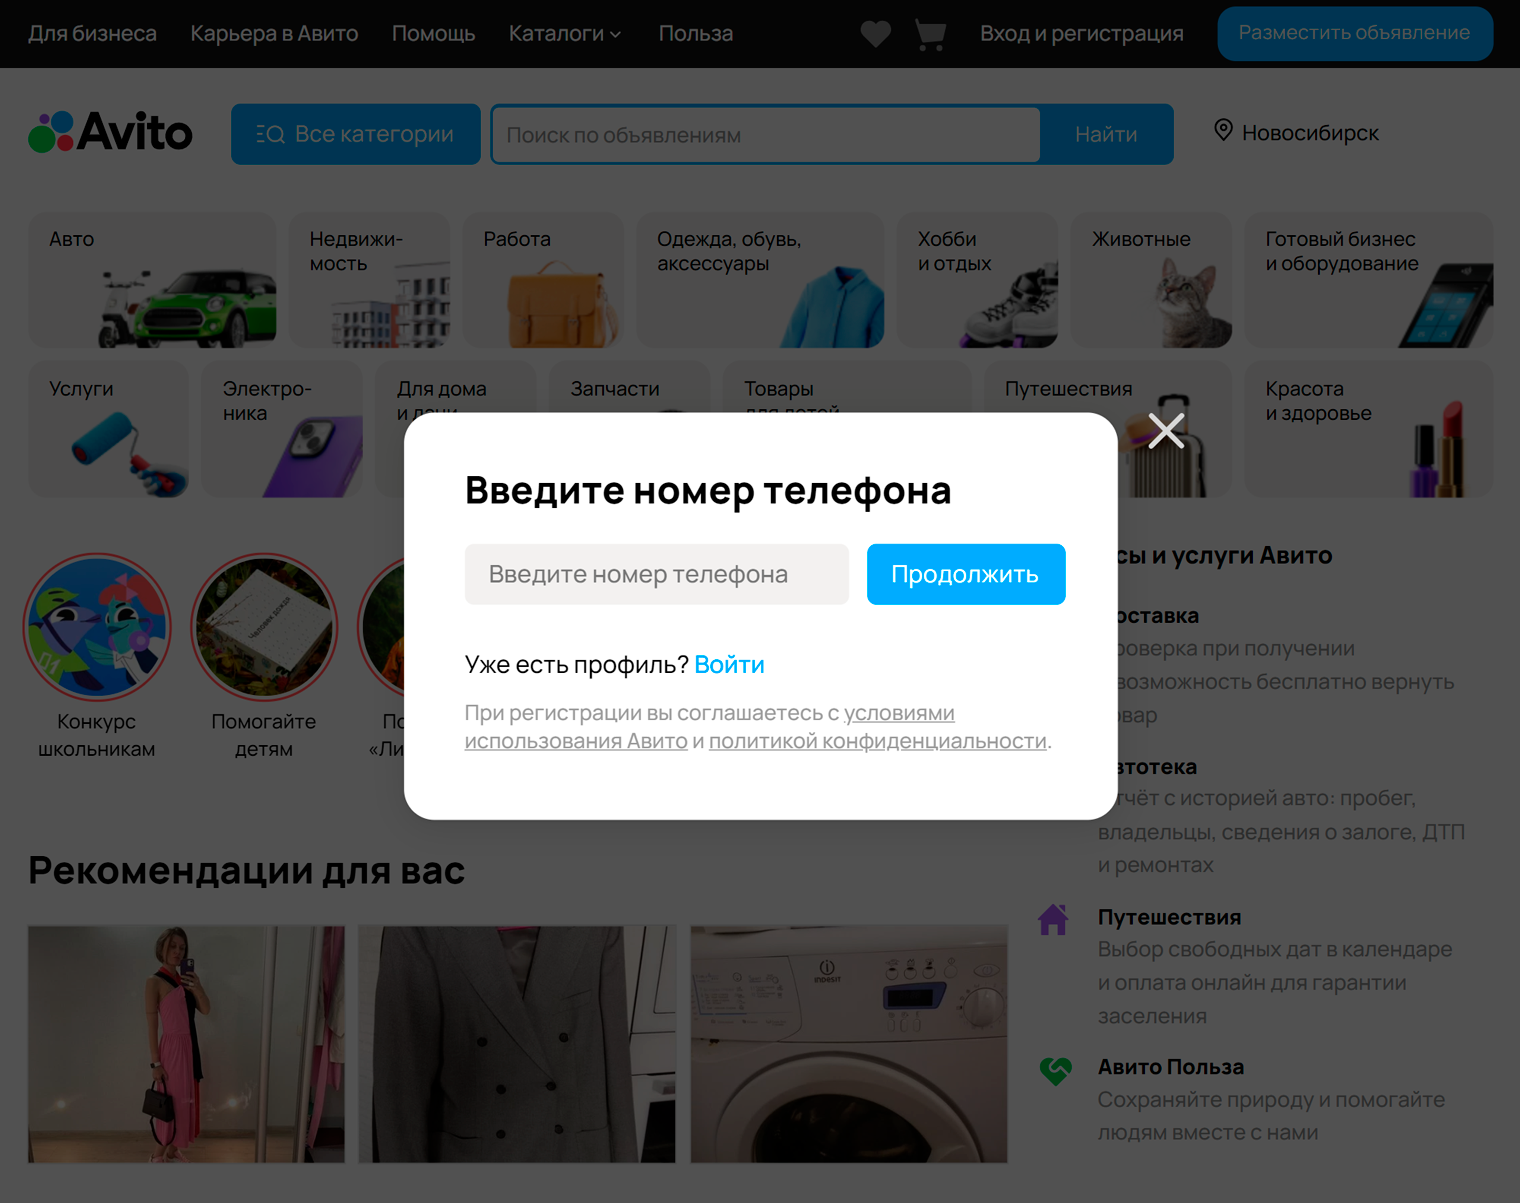The width and height of the screenshot is (1520, 1203).
Task: Open favorites heart icon
Action: pyautogui.click(x=875, y=34)
